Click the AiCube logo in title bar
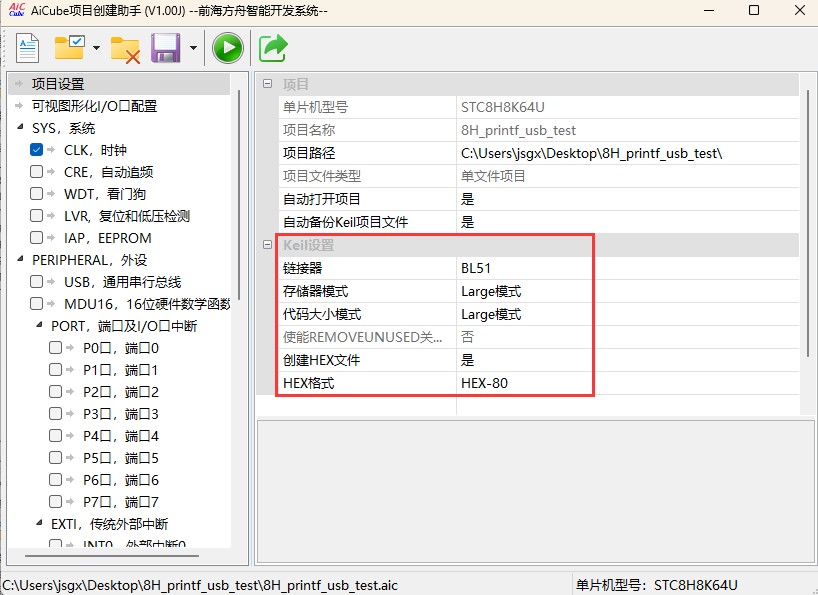Screen dimensions: 818x595 (x=17, y=10)
